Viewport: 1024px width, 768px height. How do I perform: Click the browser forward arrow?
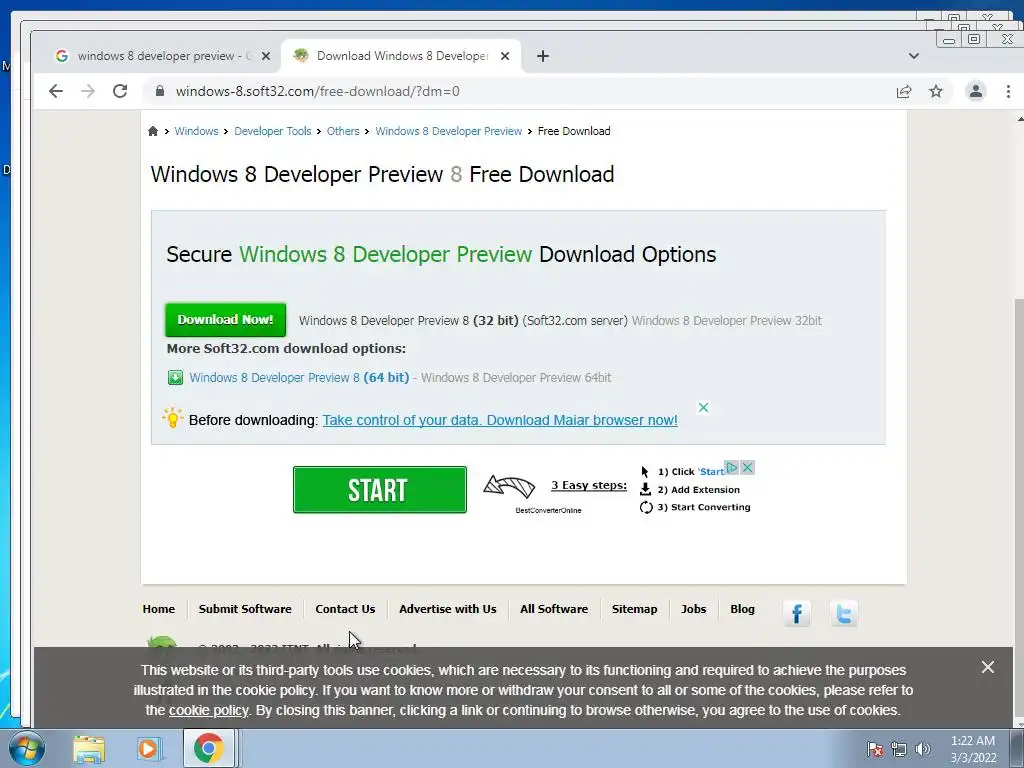click(88, 91)
